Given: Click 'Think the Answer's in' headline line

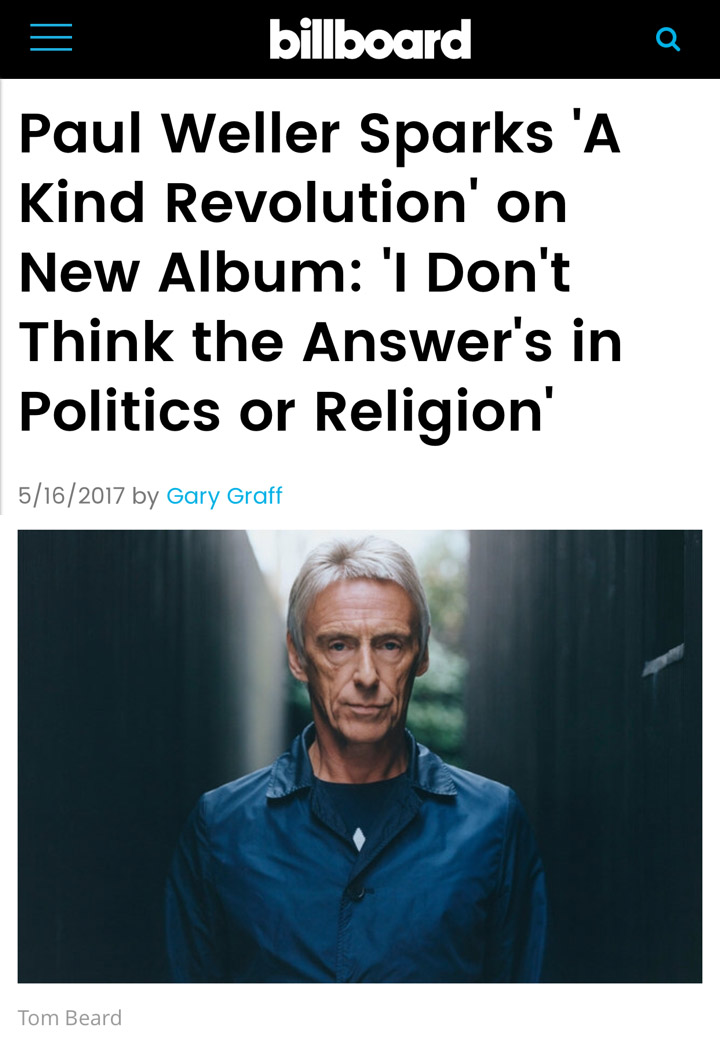Looking at the screenshot, I should point(320,342).
